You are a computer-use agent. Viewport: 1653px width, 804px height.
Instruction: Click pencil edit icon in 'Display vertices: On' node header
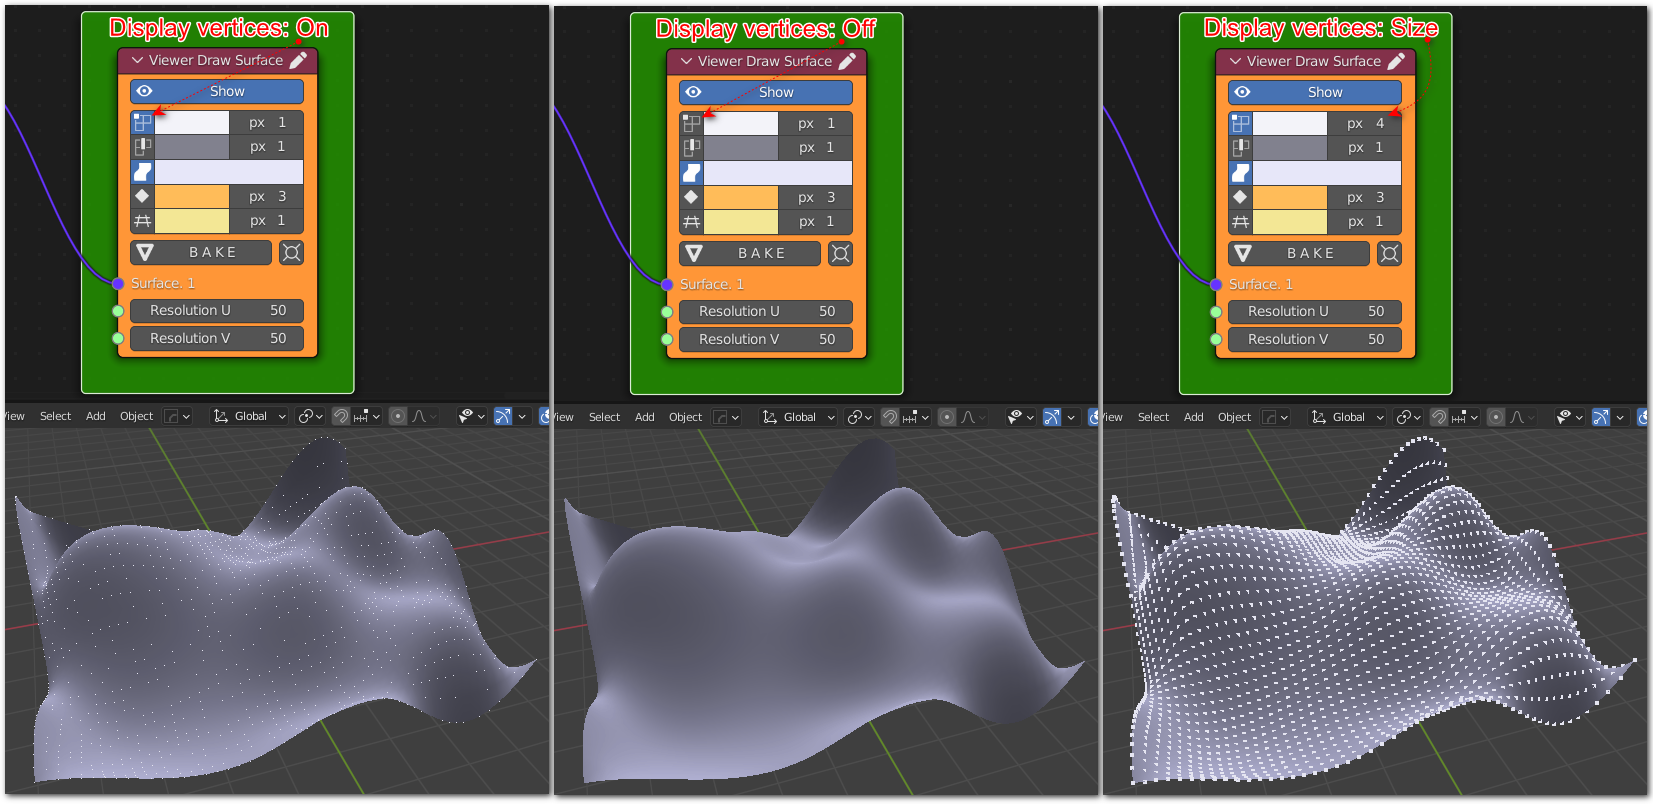point(298,60)
